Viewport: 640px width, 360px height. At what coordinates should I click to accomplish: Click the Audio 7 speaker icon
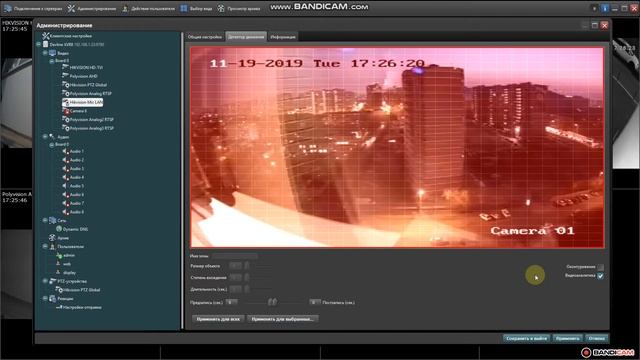tap(65, 203)
